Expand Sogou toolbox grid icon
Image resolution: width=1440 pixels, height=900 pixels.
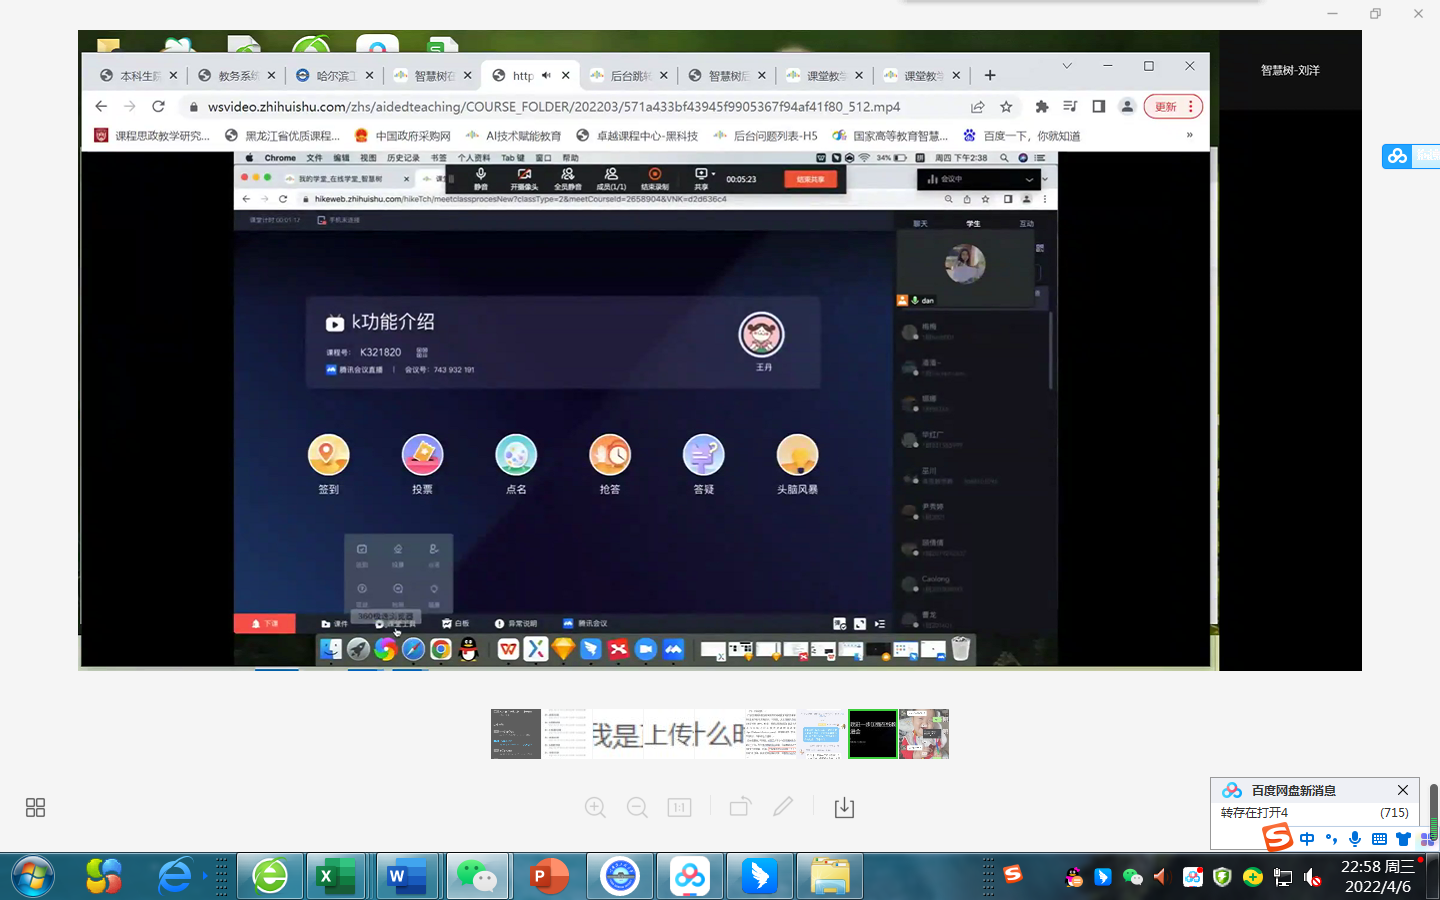point(1427,839)
